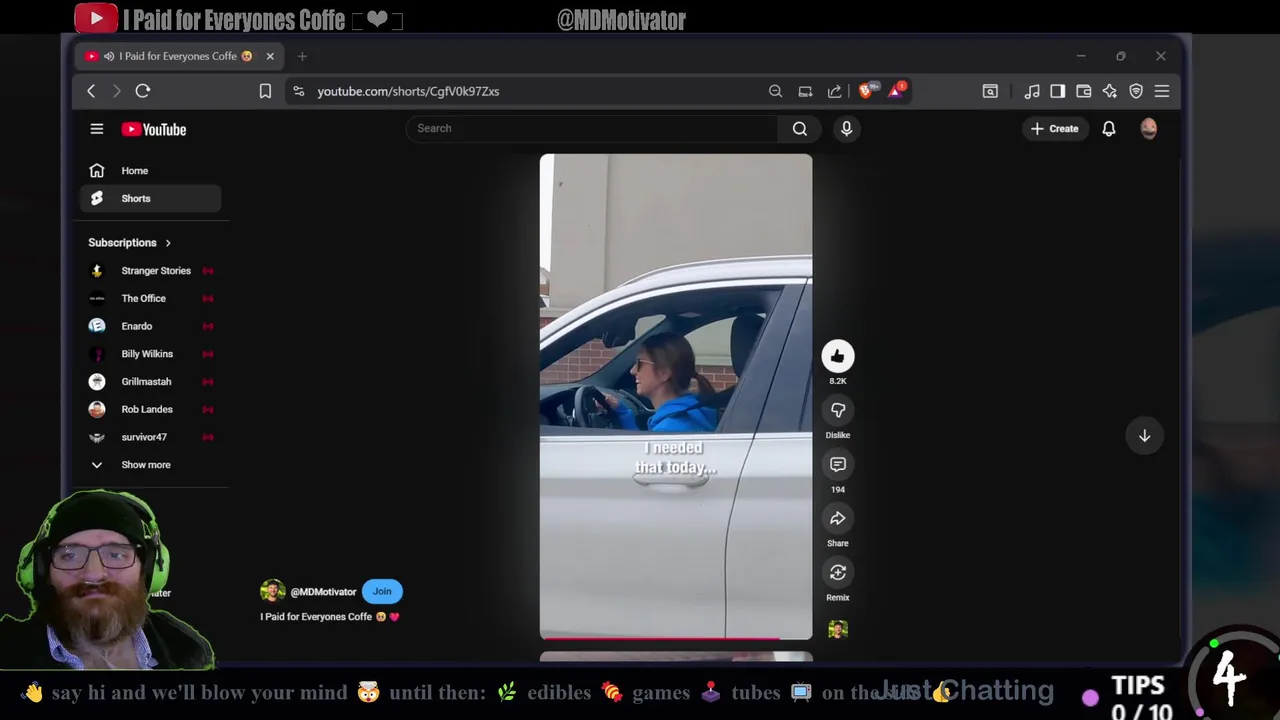Screen dimensions: 1280x720
Task: Open the comments with 194 count
Action: pos(838,464)
